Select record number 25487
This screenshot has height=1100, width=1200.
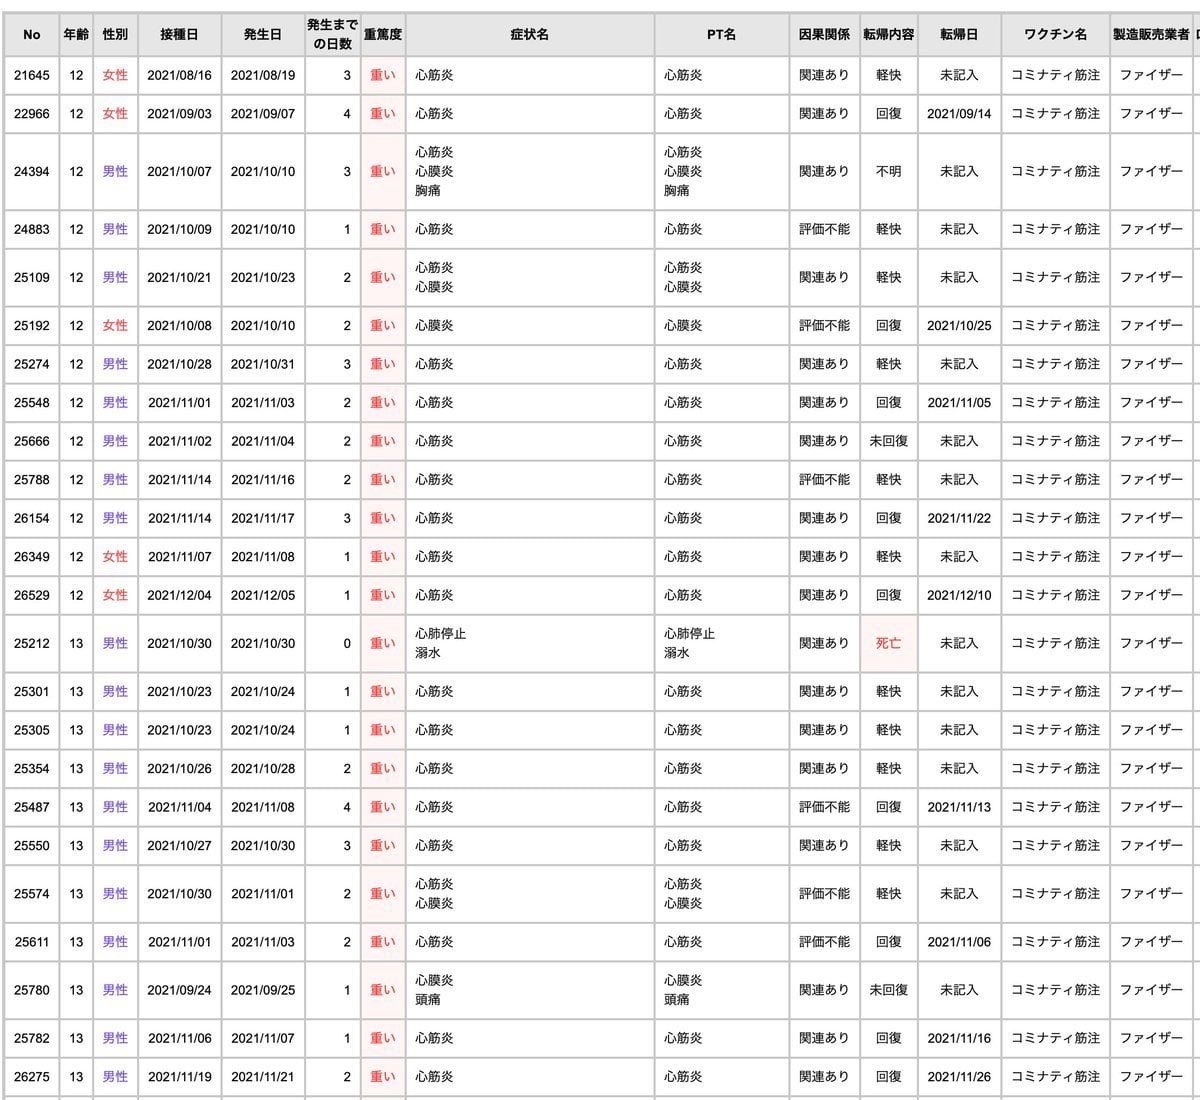pyautogui.click(x=32, y=808)
